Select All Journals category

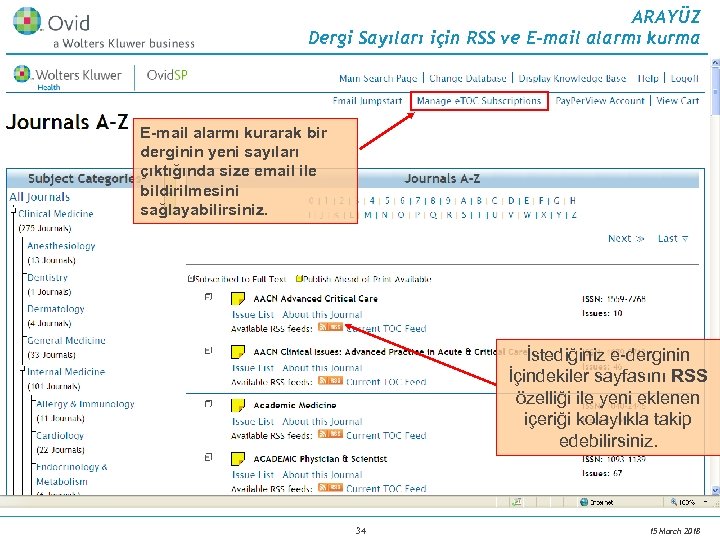click(x=39, y=197)
